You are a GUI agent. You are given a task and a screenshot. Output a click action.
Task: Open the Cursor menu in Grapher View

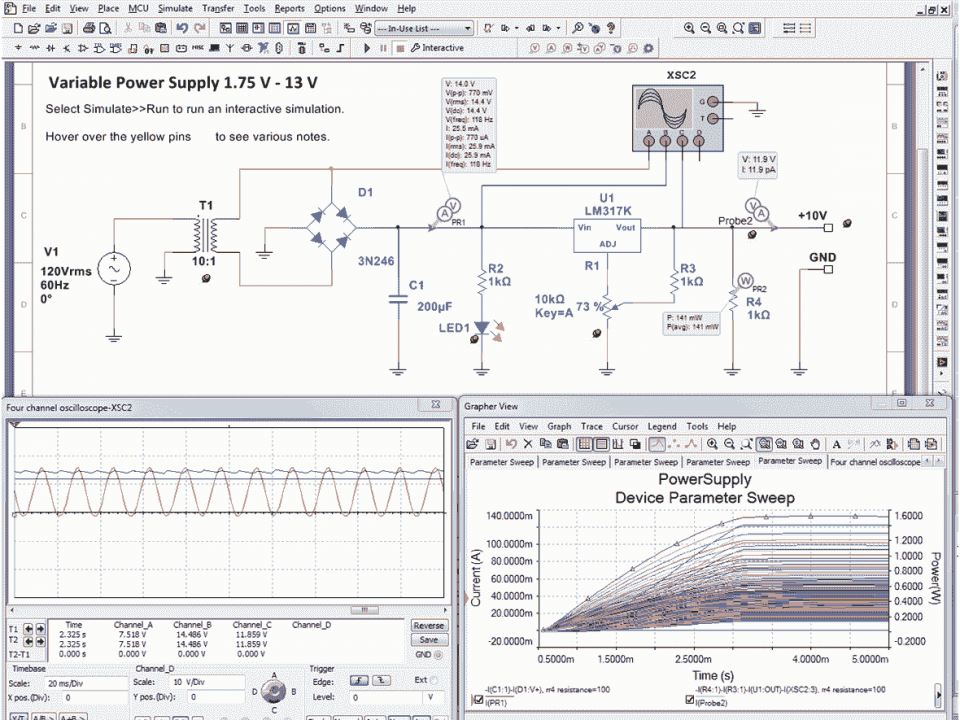625,426
